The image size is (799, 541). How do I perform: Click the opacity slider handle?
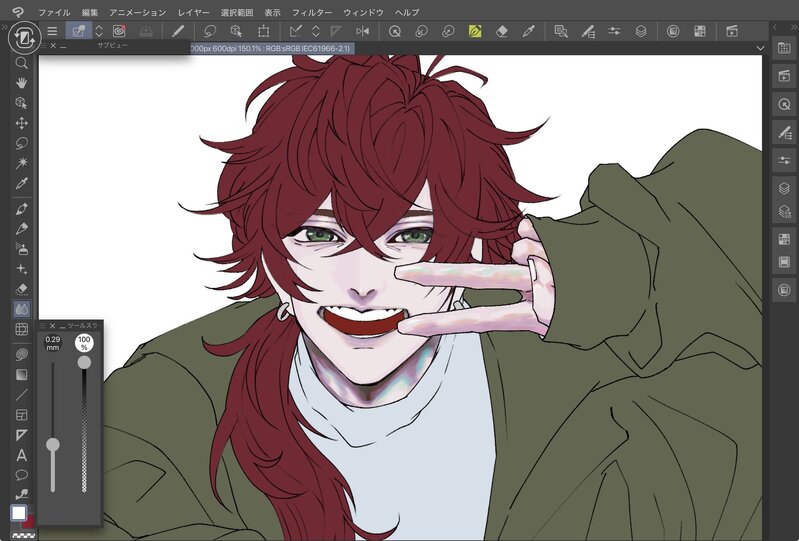point(84,362)
